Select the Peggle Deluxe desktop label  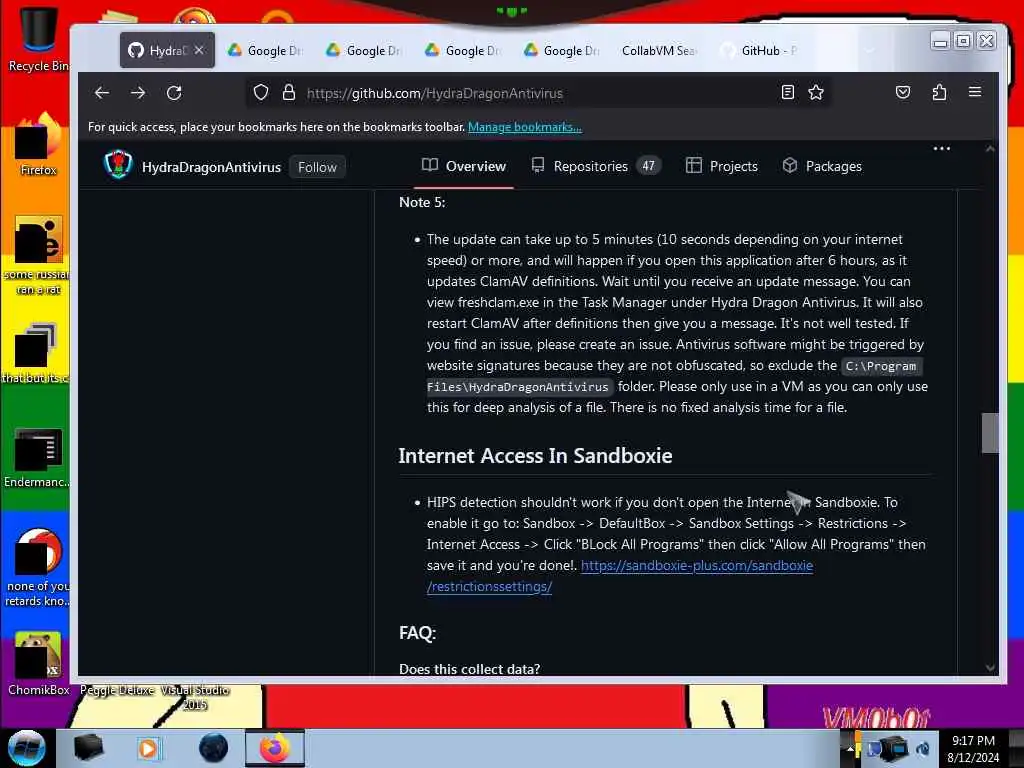pyautogui.click(x=117, y=690)
